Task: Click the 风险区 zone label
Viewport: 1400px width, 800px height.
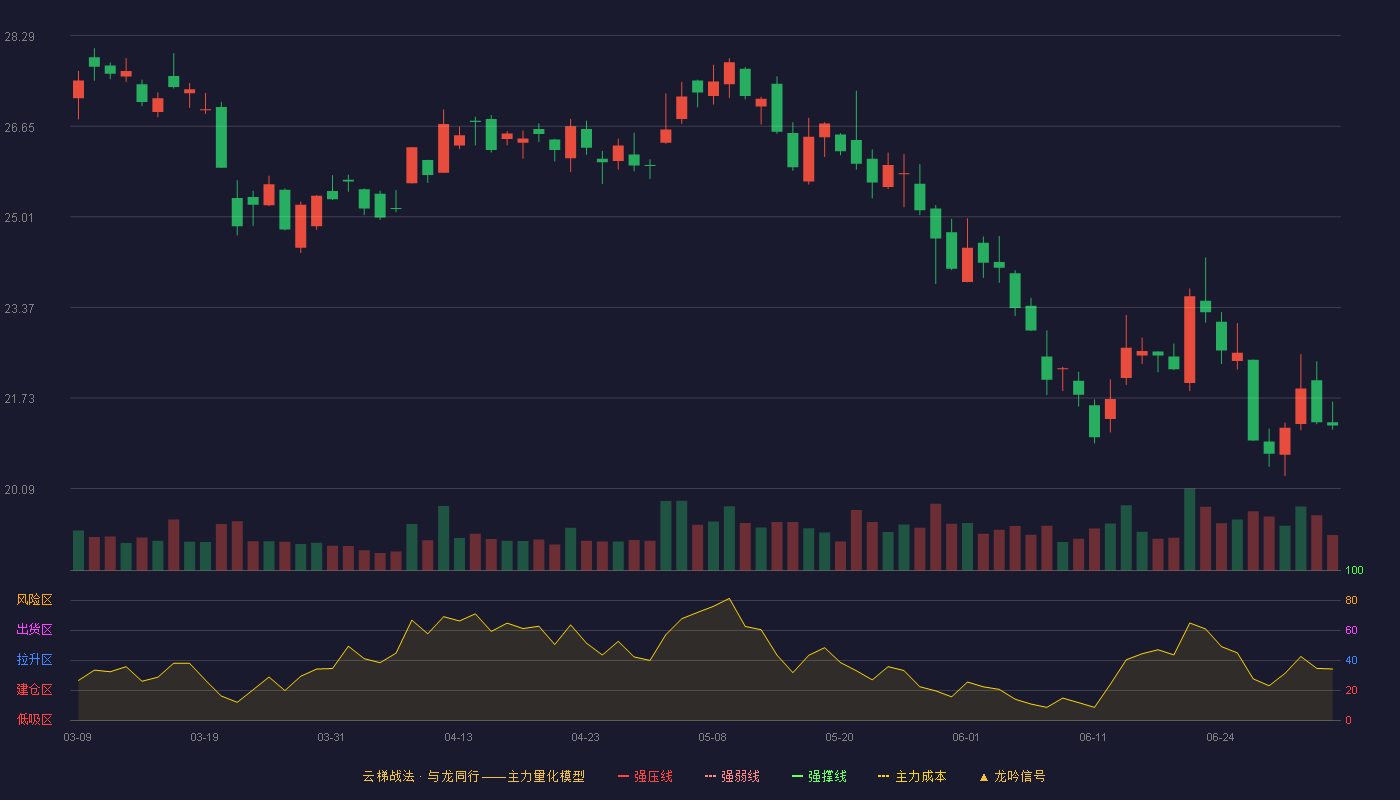Action: coord(35,600)
